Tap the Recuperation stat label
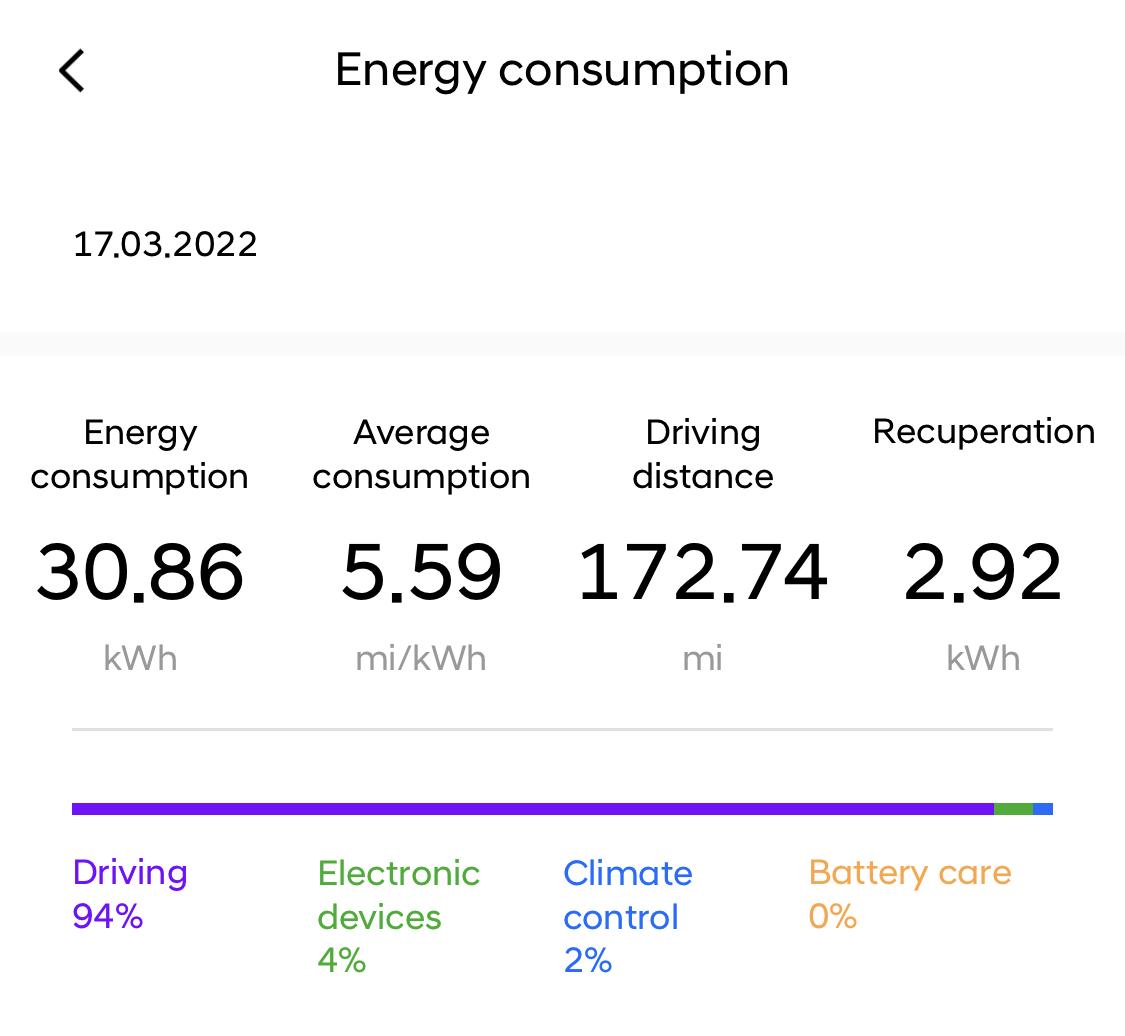This screenshot has width=1125, height=1036. click(983, 432)
